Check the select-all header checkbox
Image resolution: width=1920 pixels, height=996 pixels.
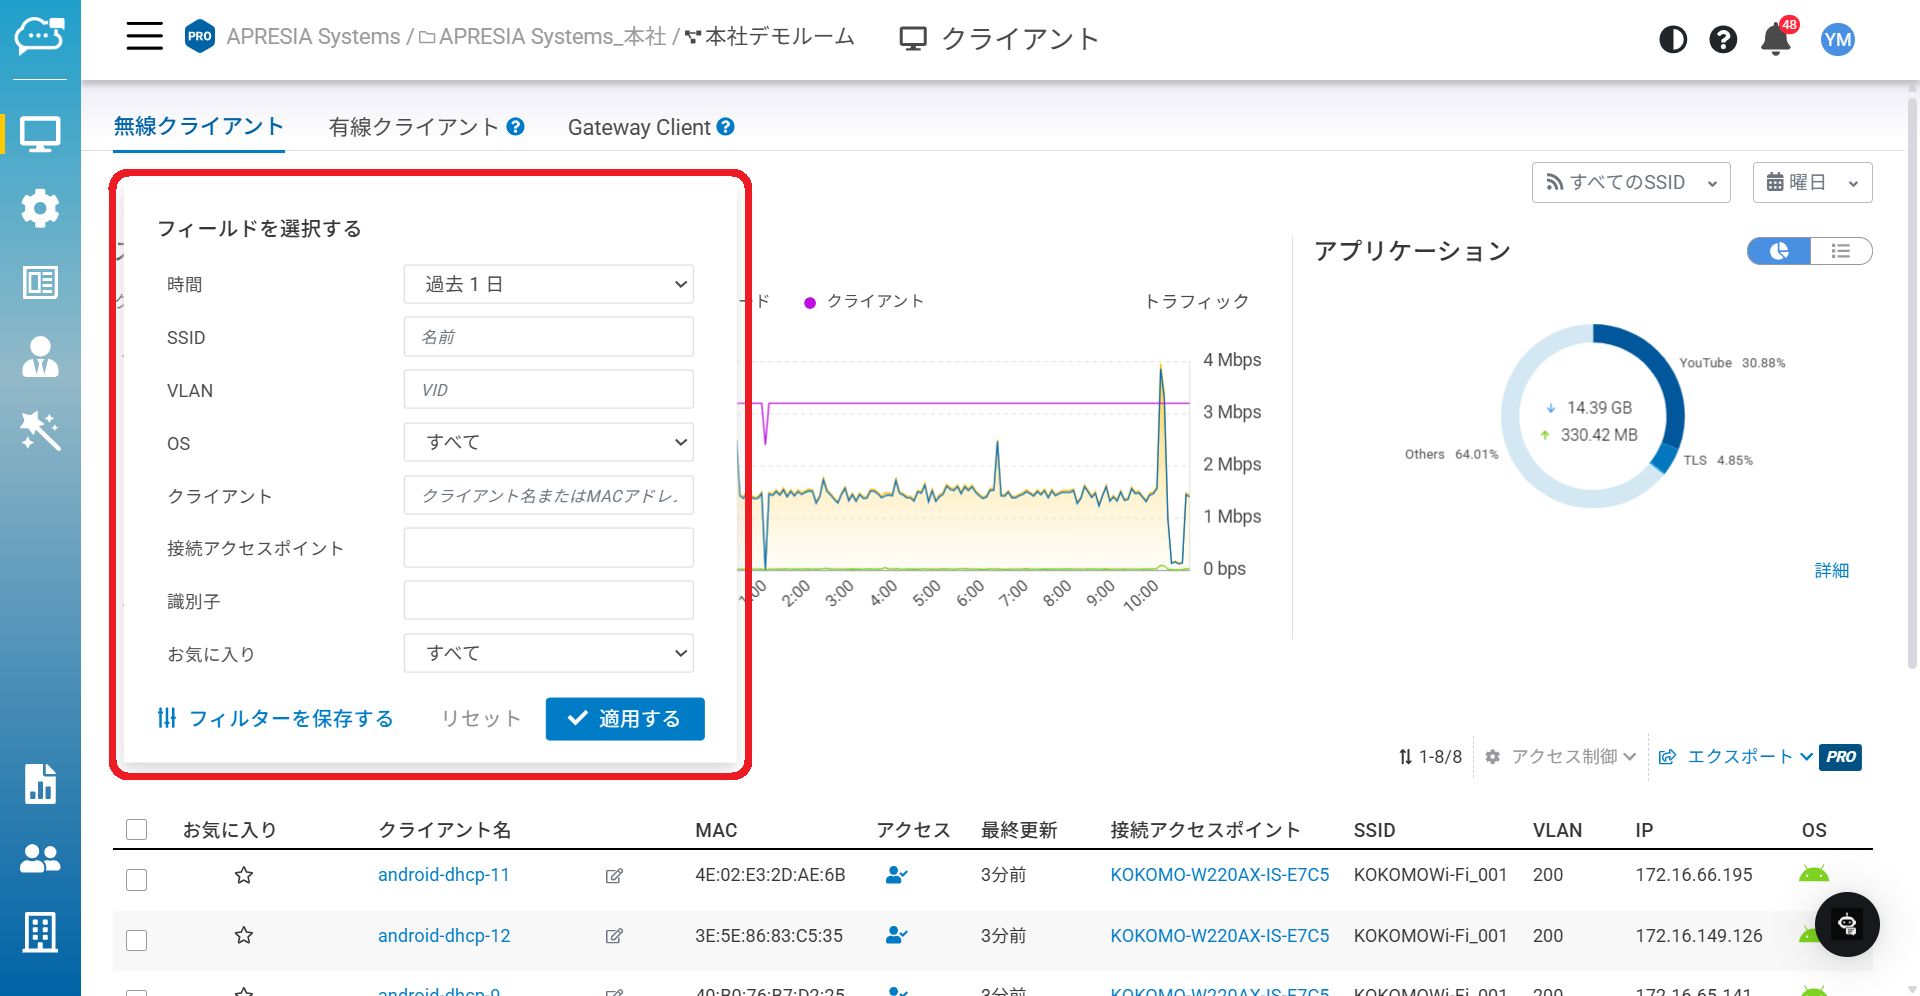point(137,830)
